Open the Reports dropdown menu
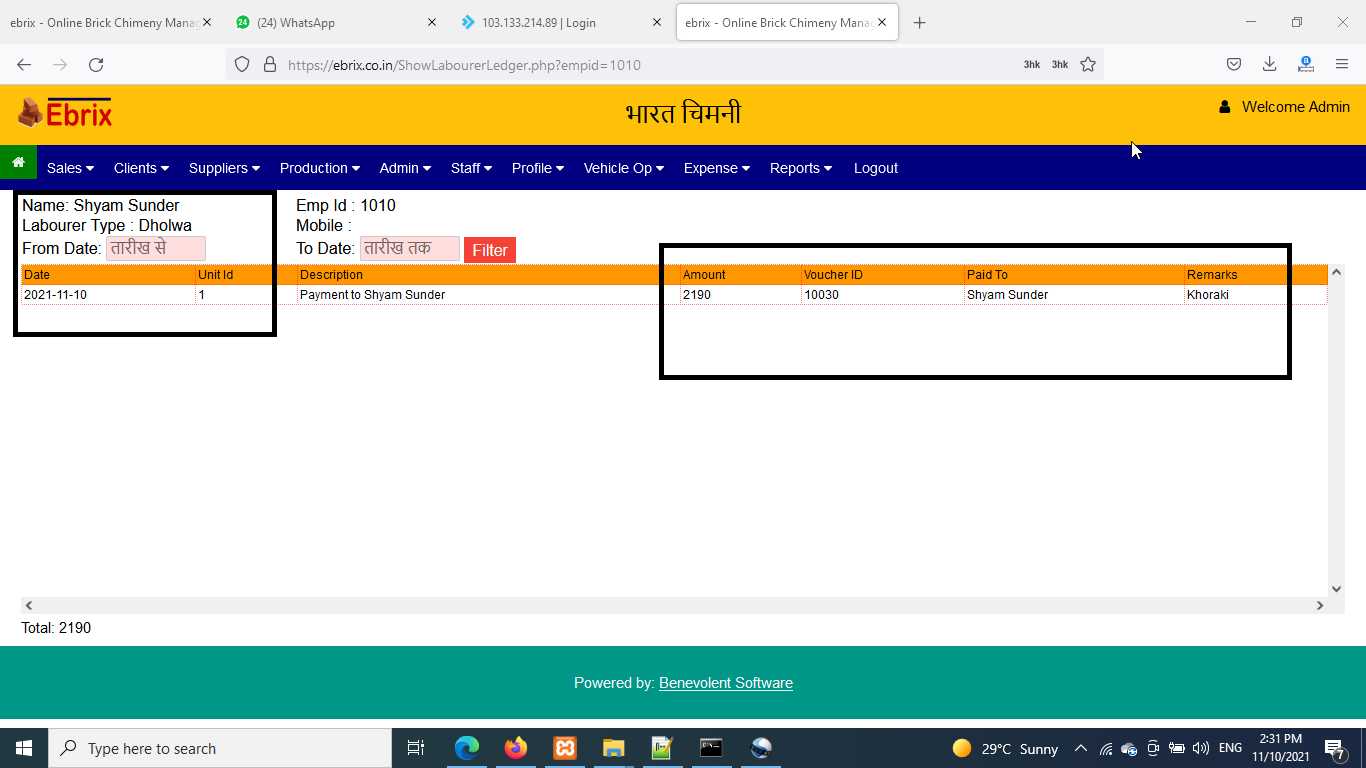This screenshot has height=768, width=1366. tap(801, 168)
